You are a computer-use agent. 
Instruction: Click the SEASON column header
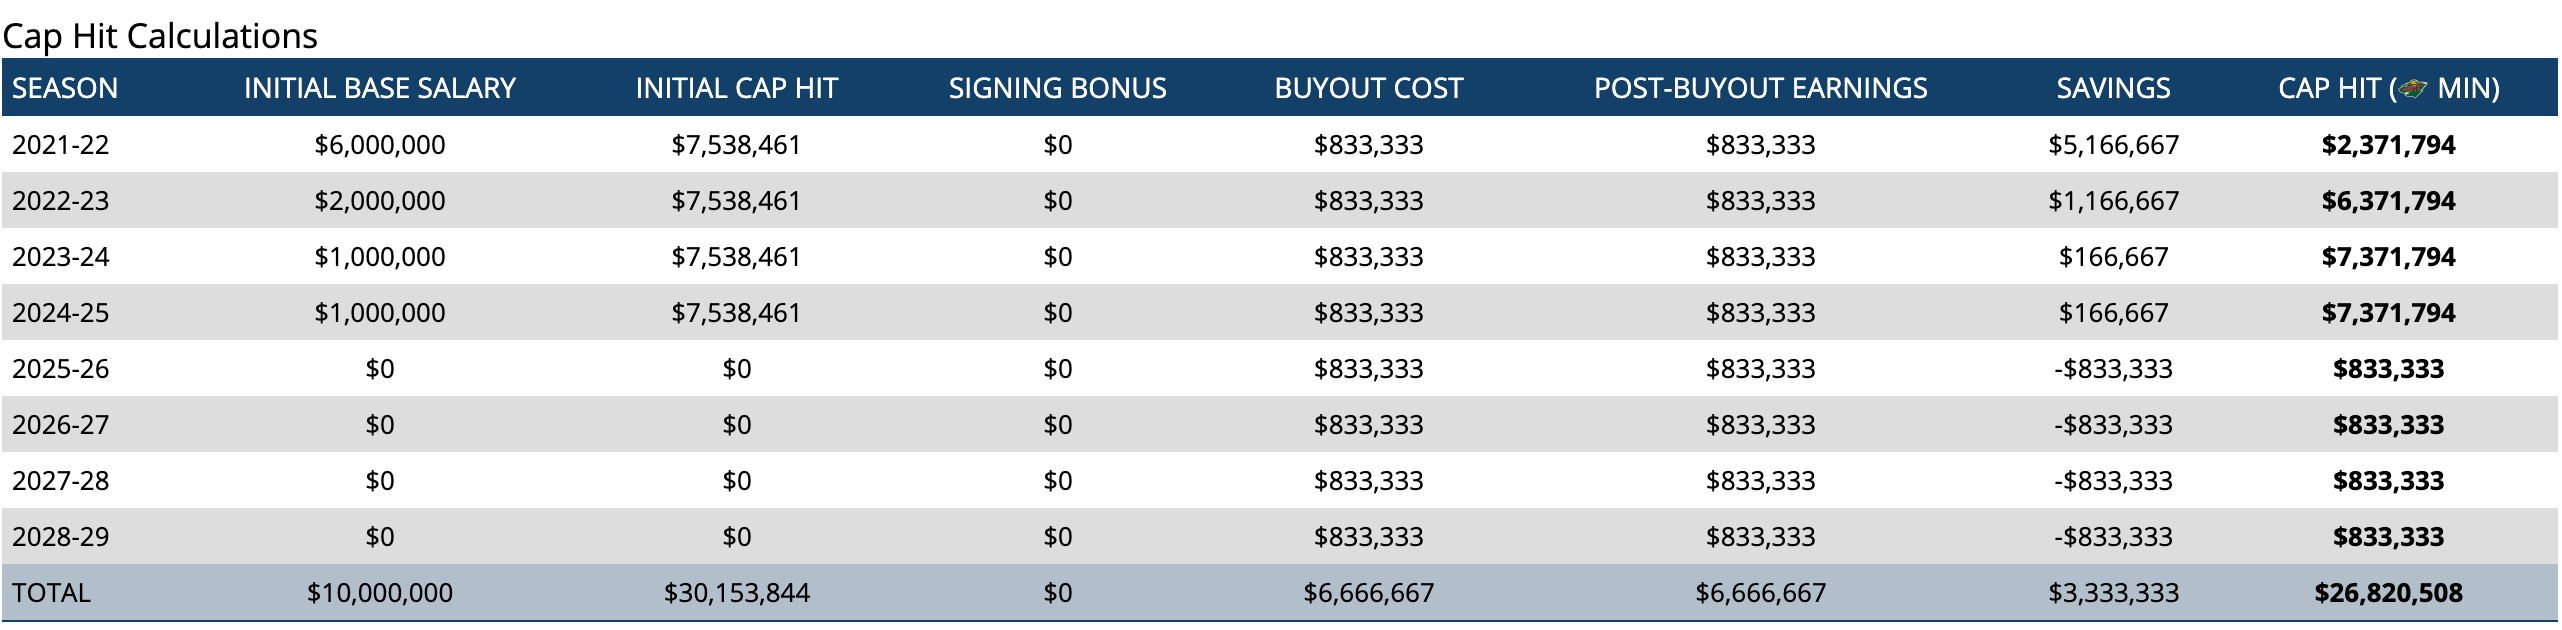pyautogui.click(x=65, y=89)
